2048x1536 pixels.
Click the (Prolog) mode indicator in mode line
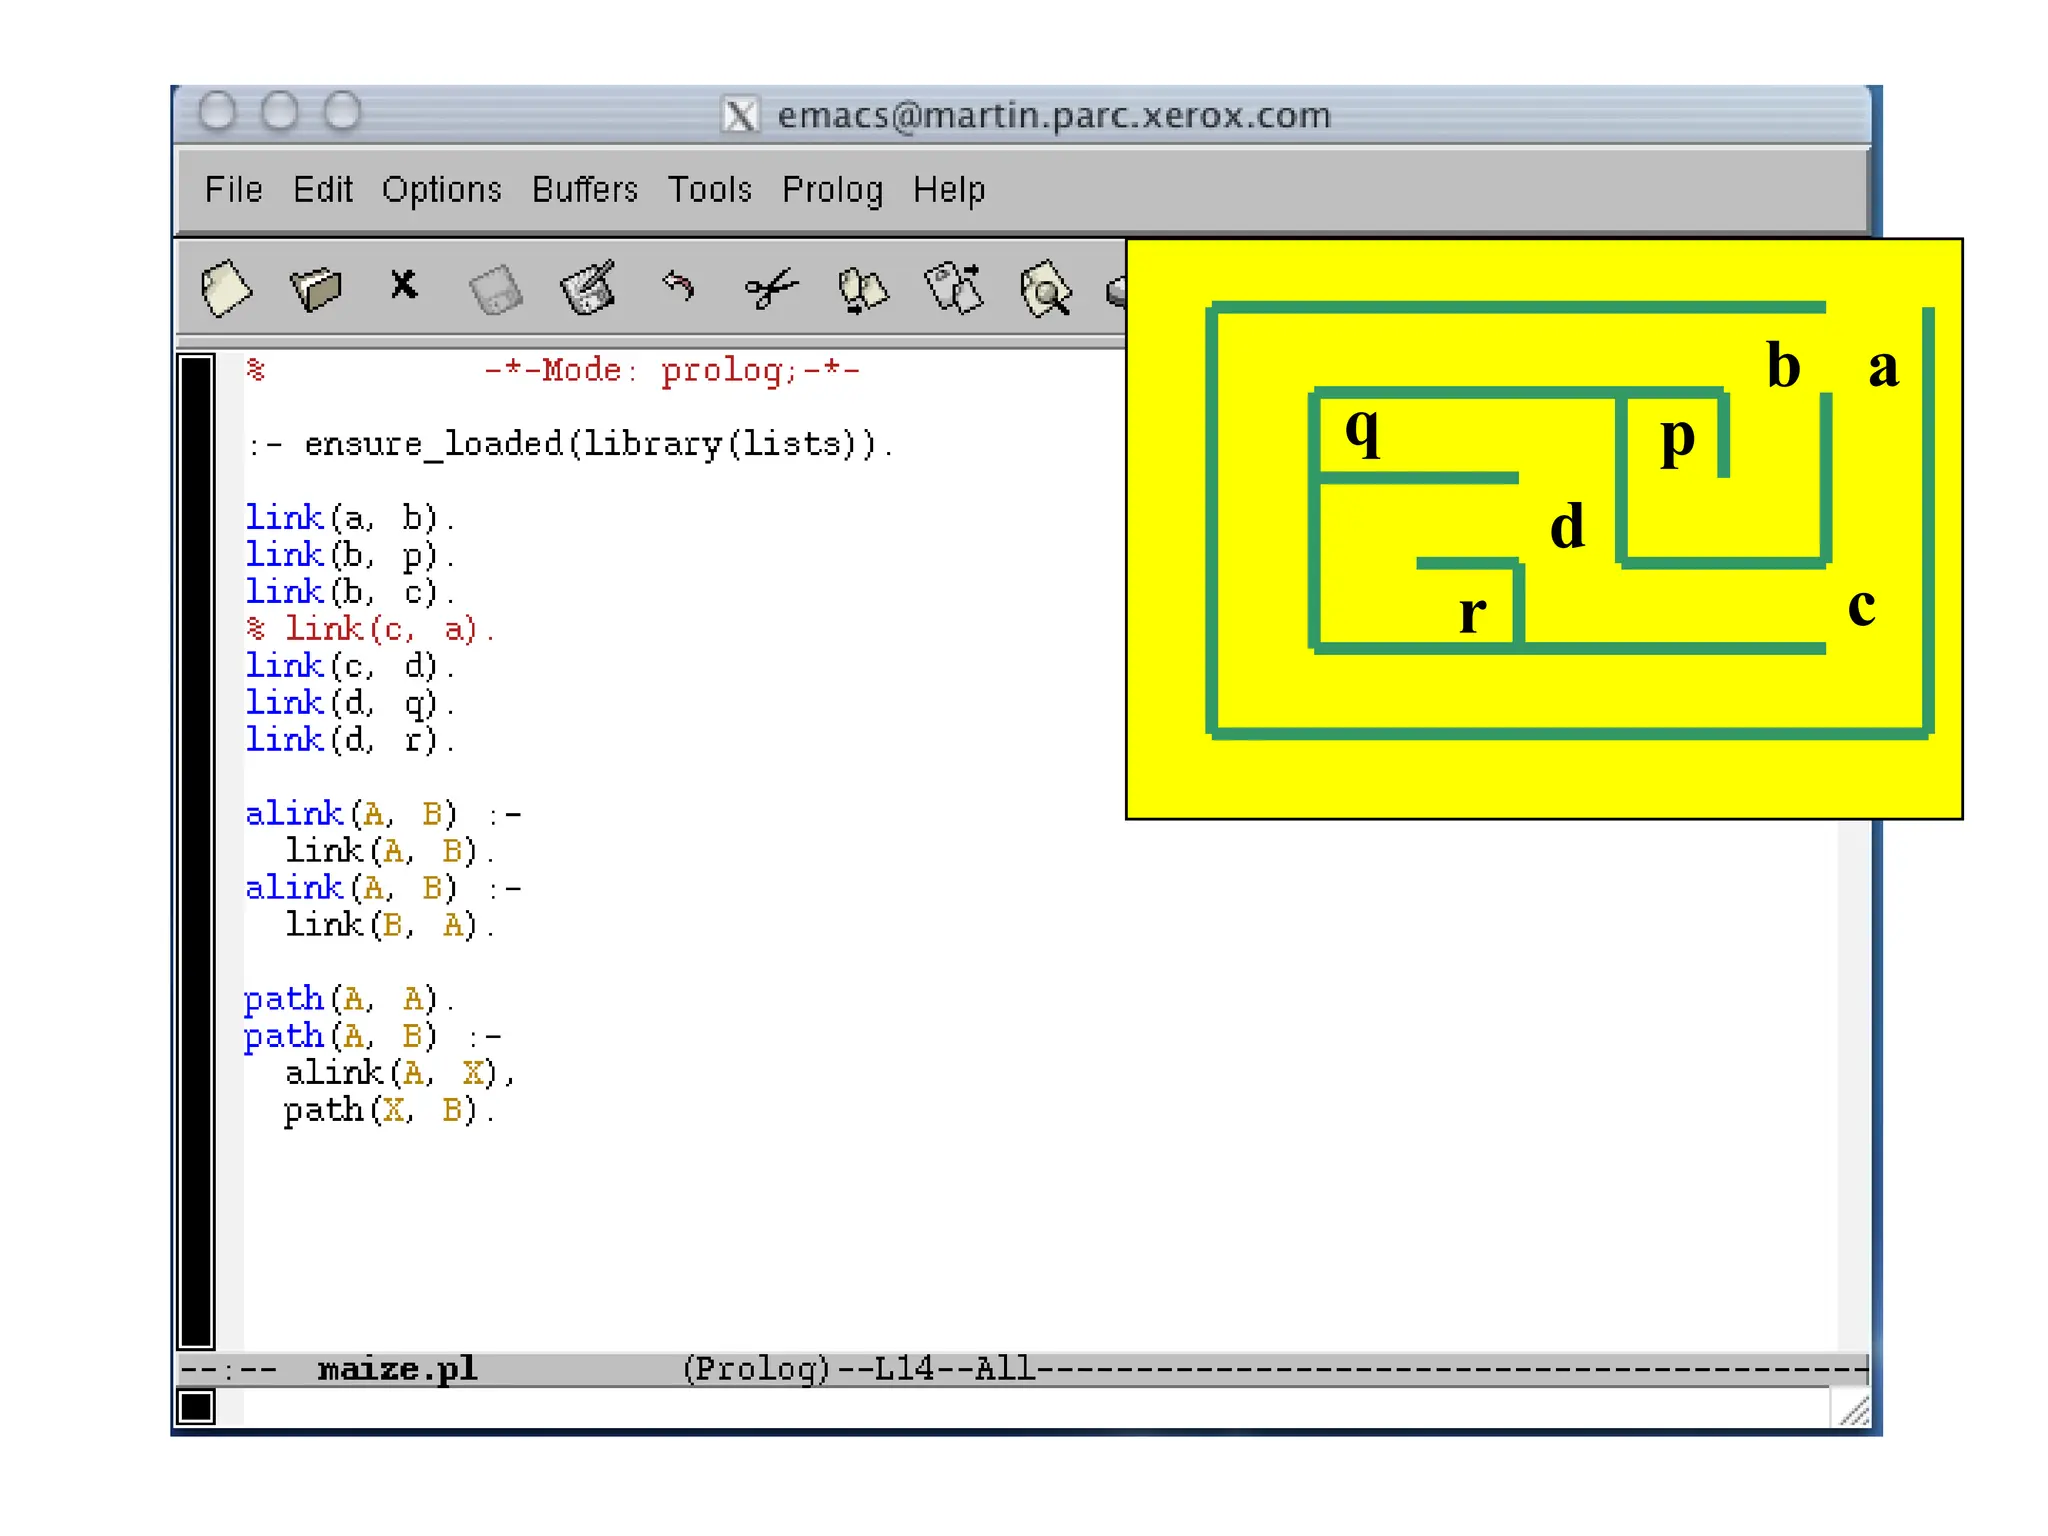point(756,1368)
